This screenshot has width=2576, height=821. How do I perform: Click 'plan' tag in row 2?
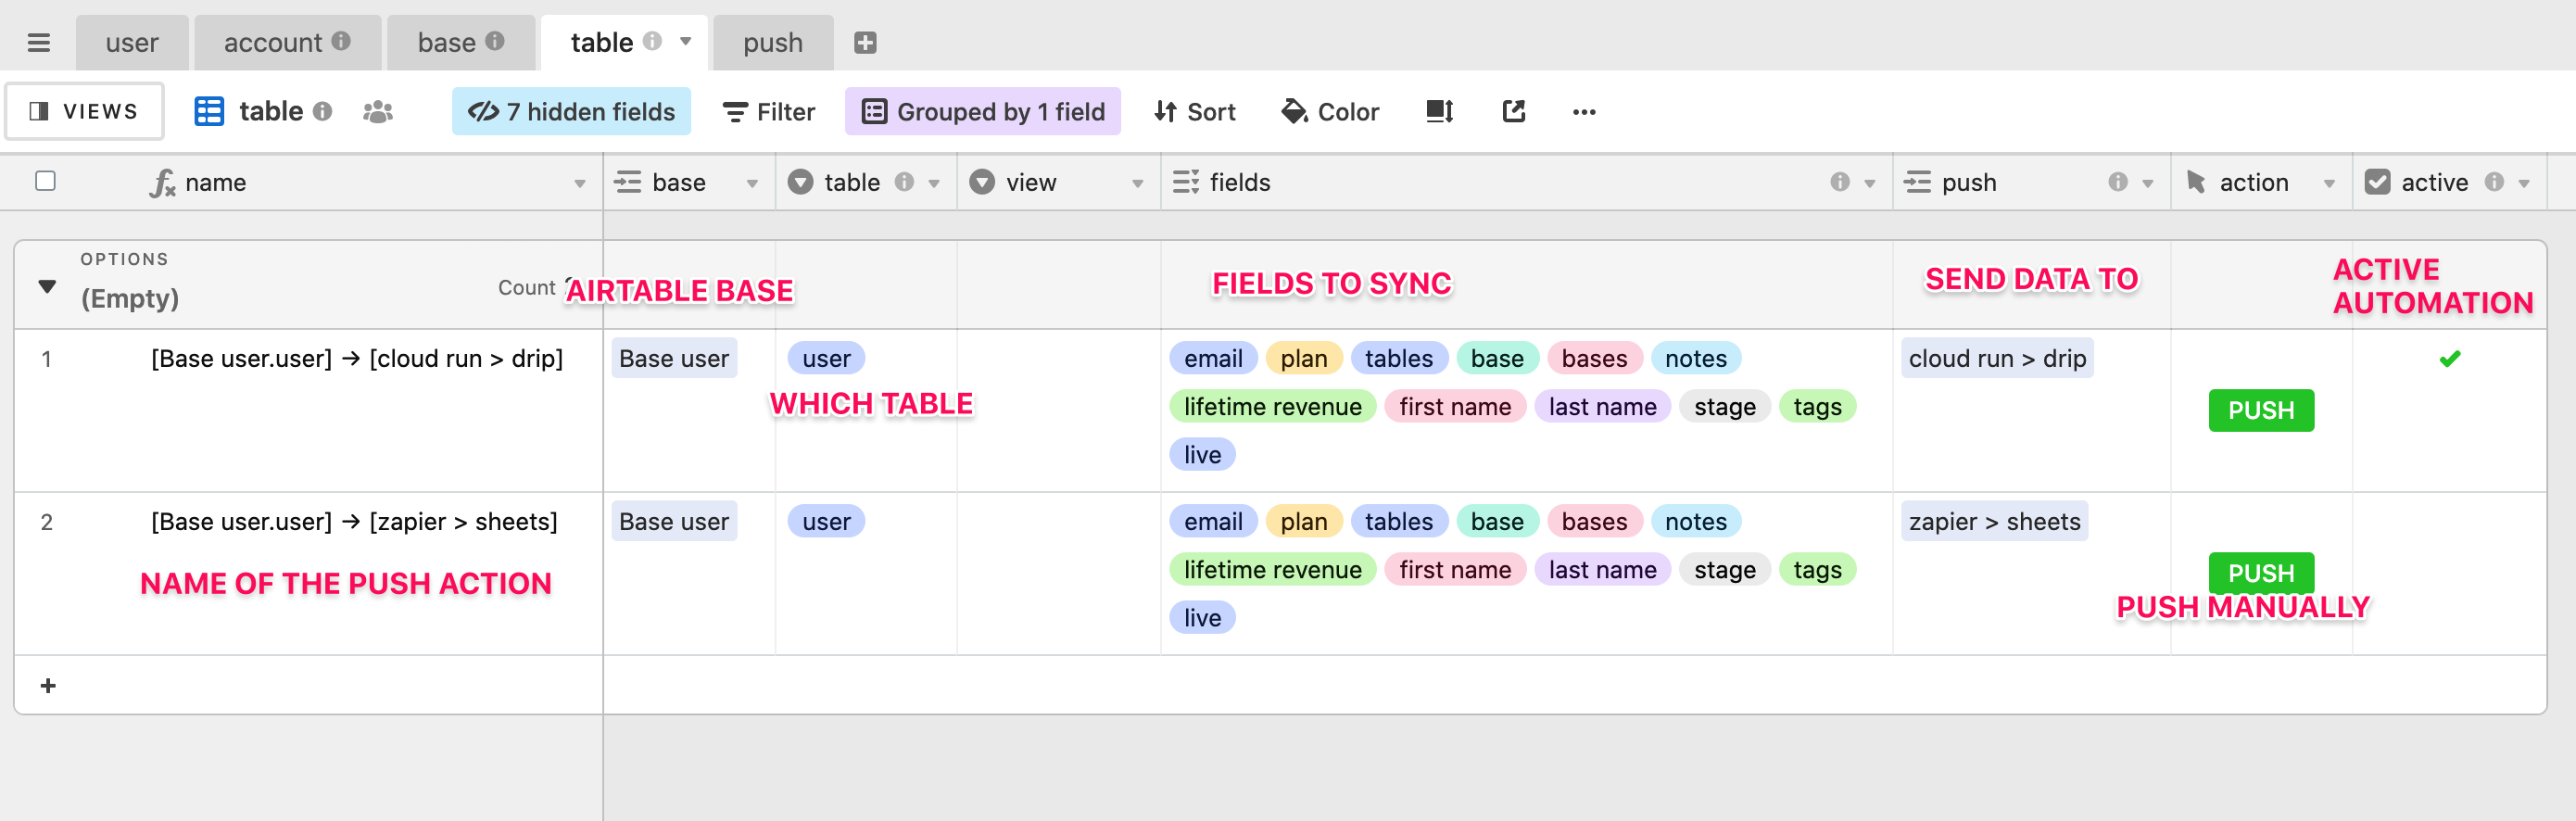point(1304,521)
